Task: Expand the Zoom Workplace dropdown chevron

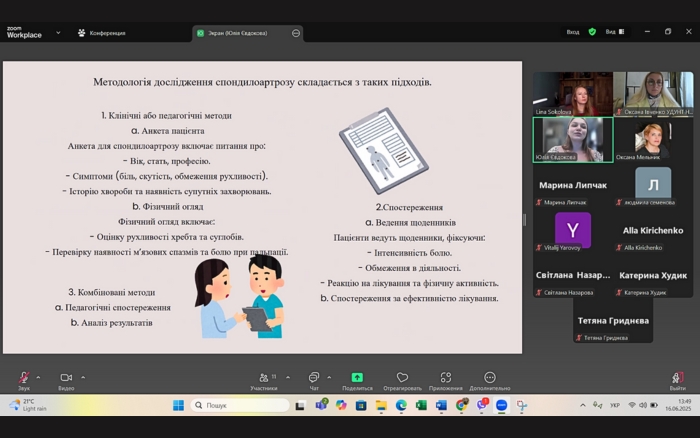Action: (x=58, y=32)
